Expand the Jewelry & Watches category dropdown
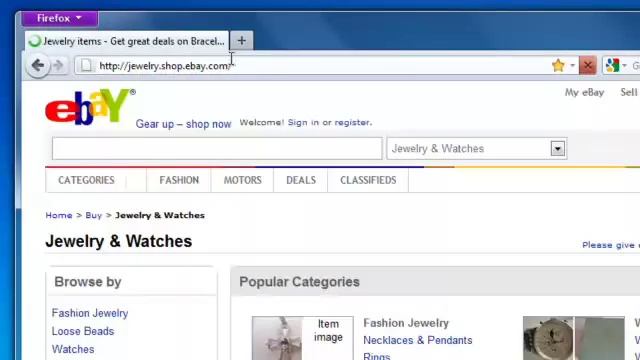The width and height of the screenshot is (640, 360). (x=558, y=149)
